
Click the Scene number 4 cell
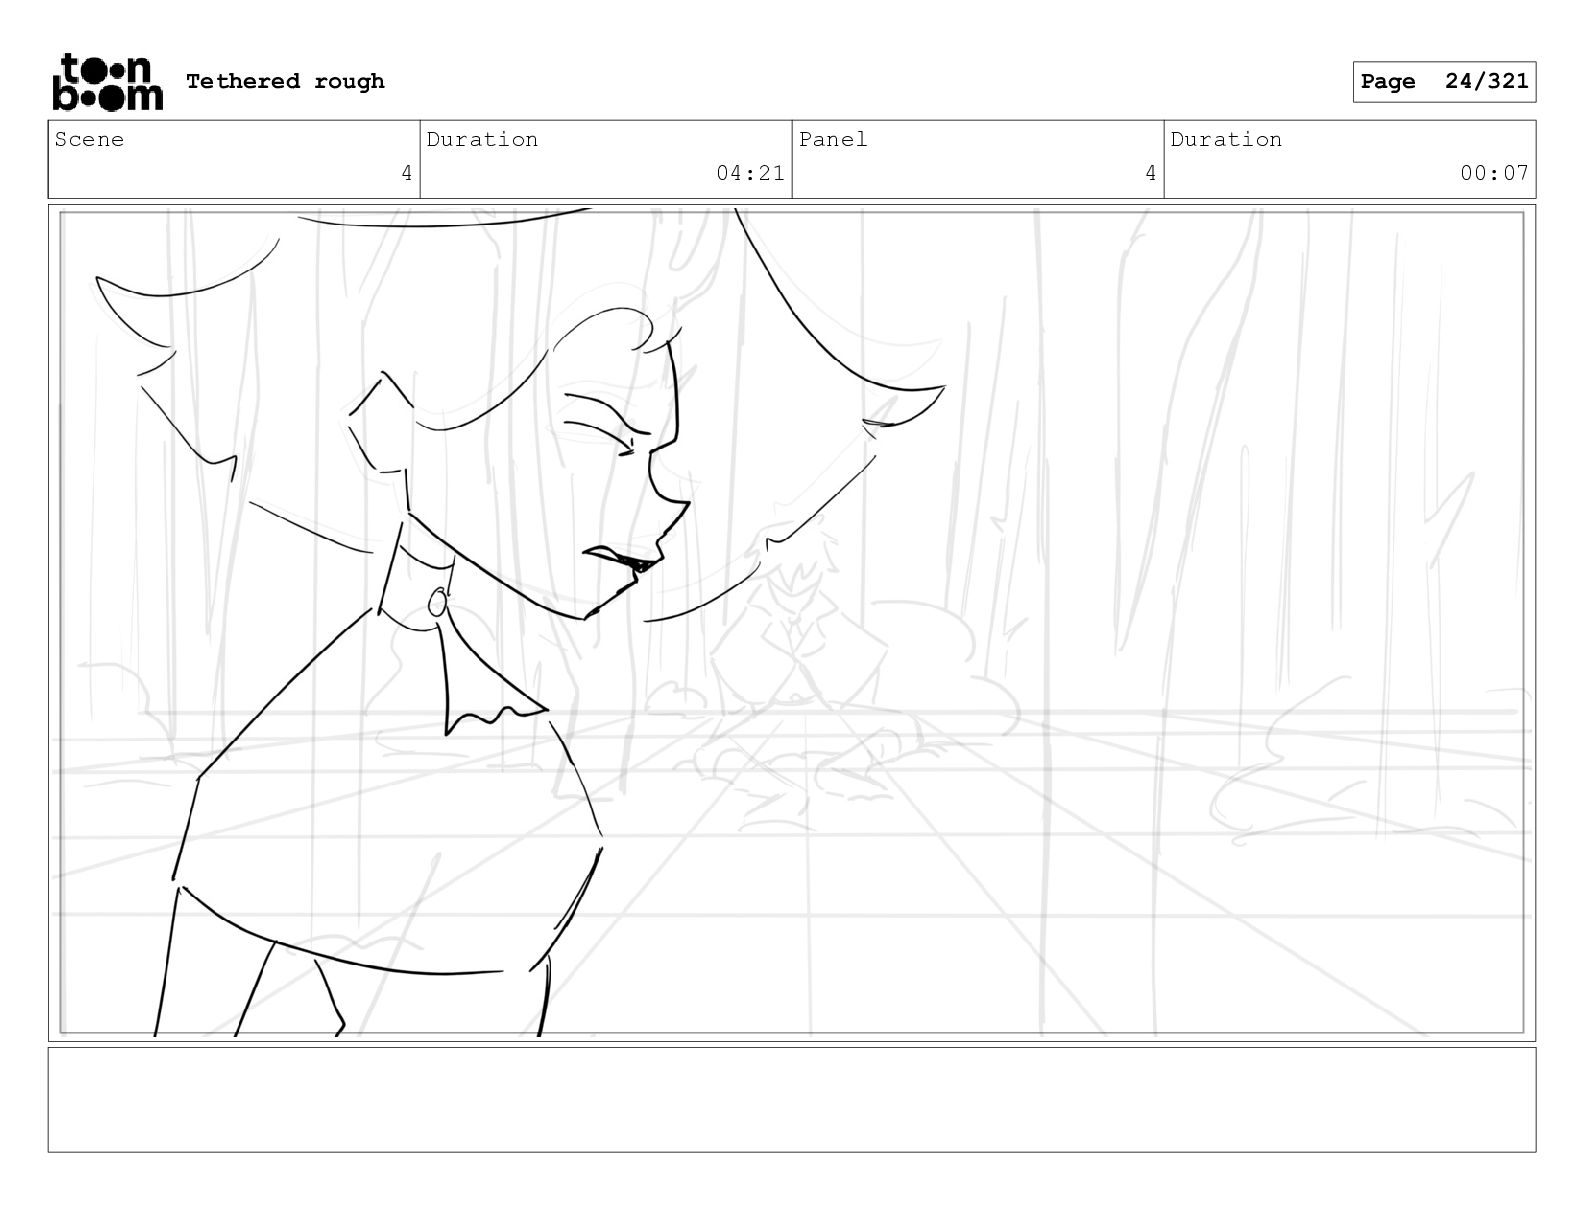point(234,160)
